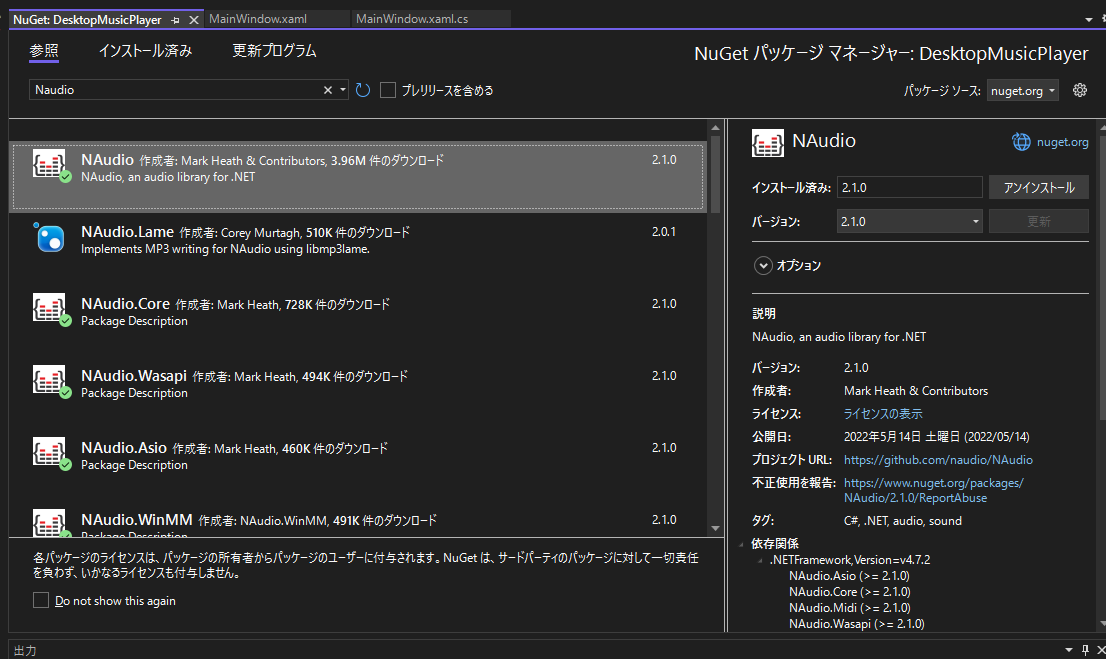Click the 'Mark Heath & Contributors' author value

916,391
